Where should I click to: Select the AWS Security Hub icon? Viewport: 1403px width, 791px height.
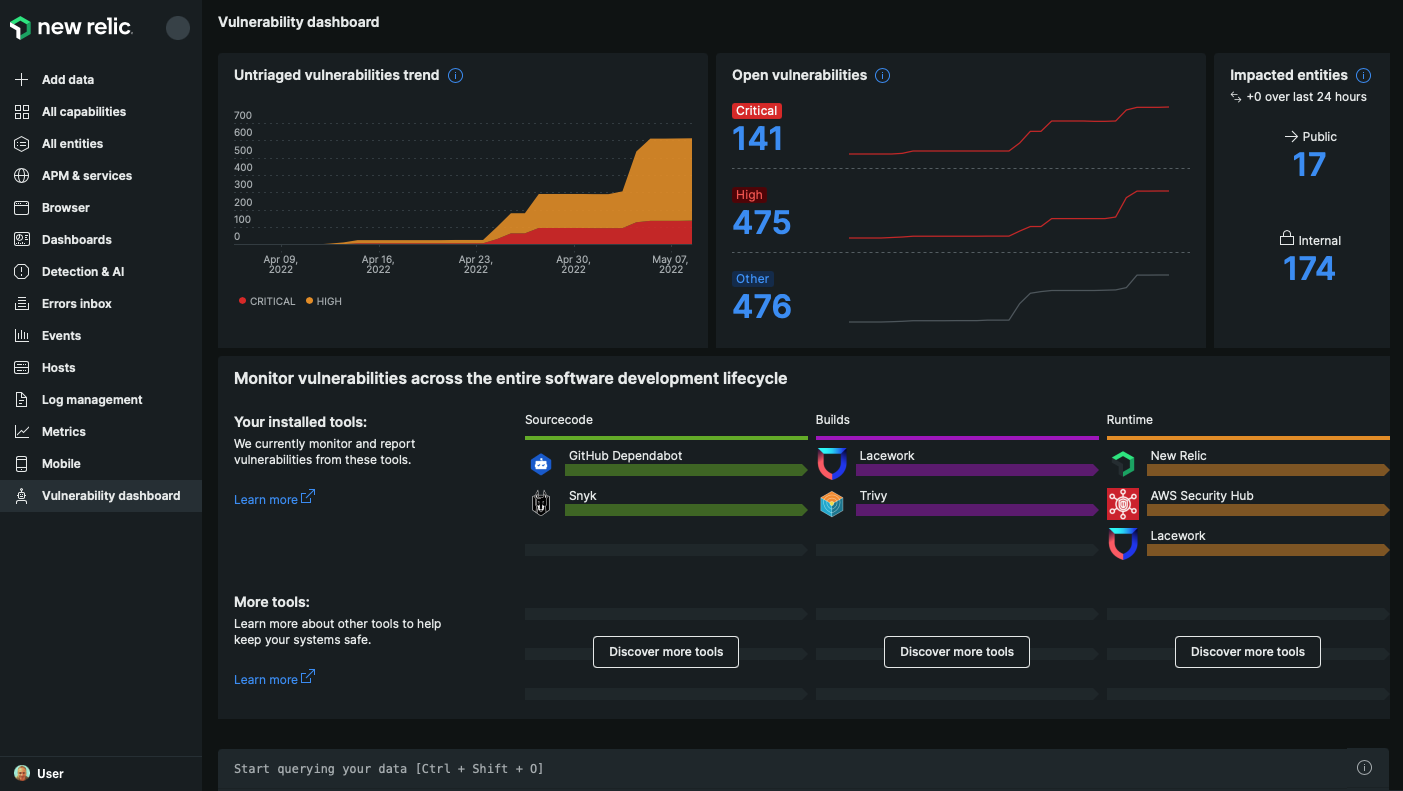coord(1123,503)
